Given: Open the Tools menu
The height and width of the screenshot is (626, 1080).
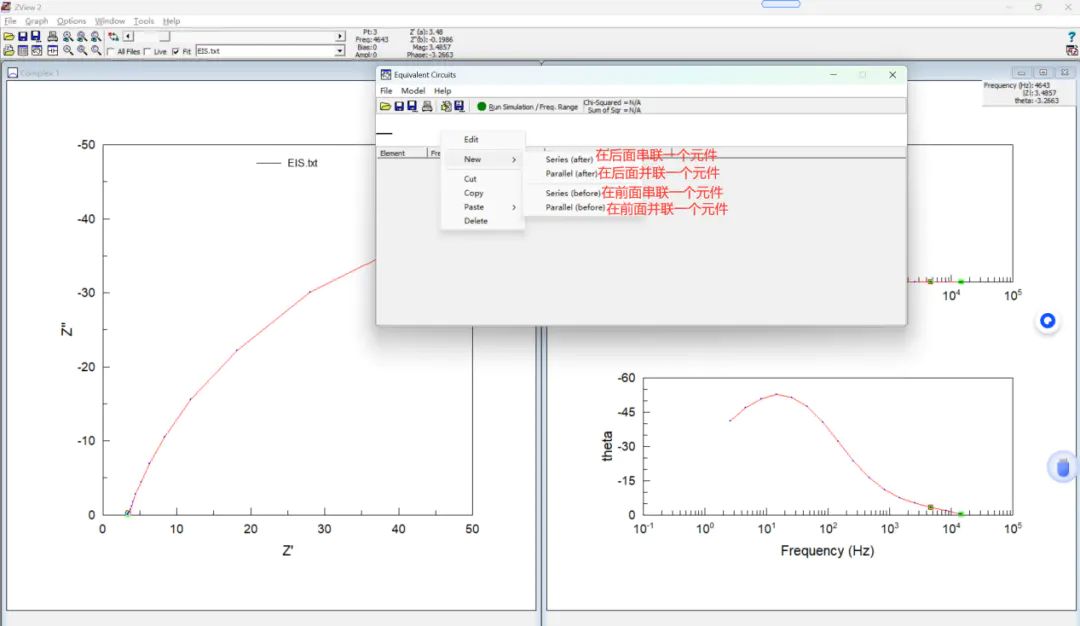Looking at the screenshot, I should coord(143,21).
